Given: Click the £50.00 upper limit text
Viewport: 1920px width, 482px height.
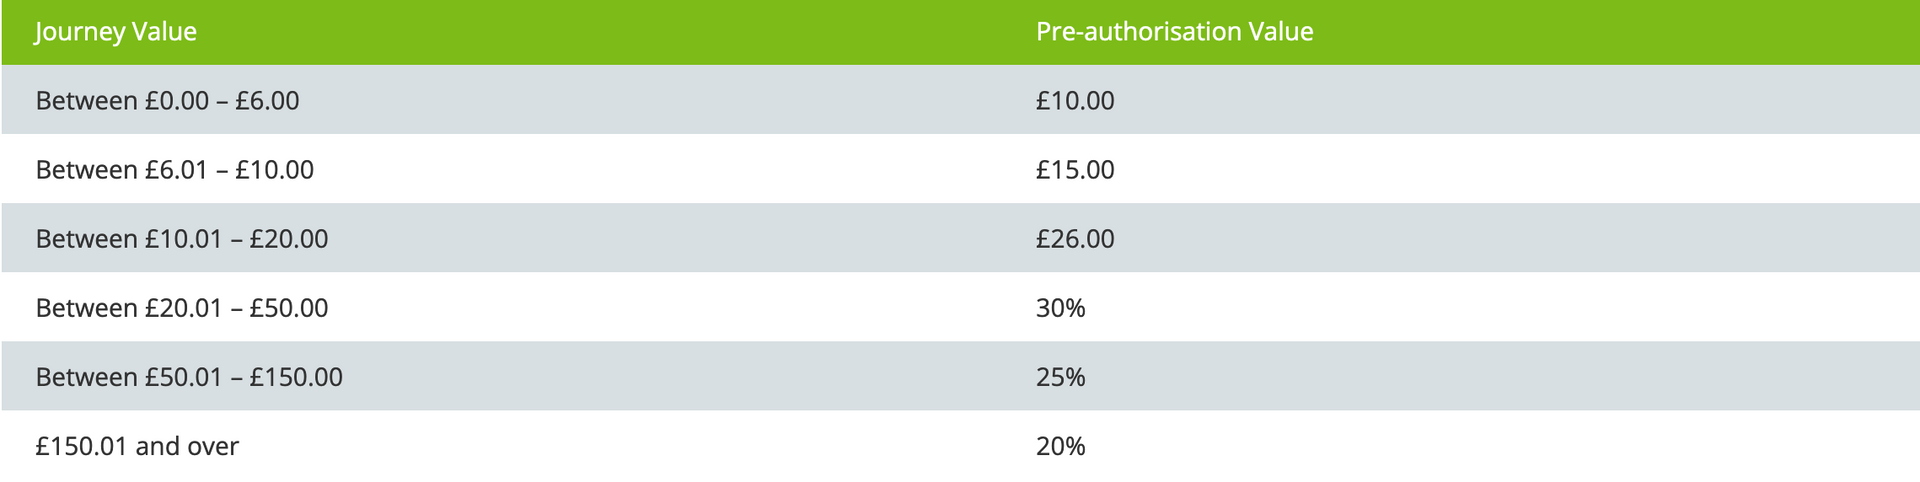Looking at the screenshot, I should pos(289,307).
